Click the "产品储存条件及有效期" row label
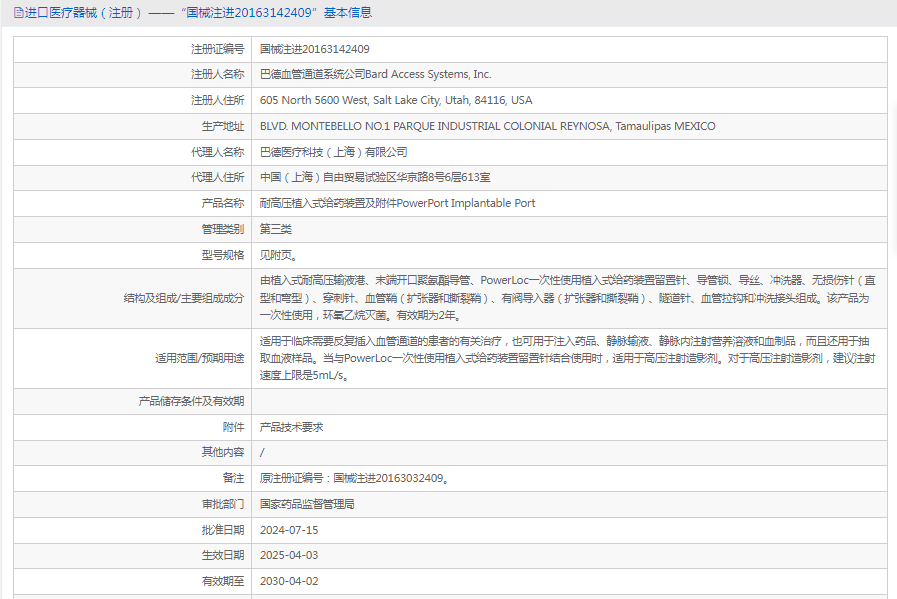 point(191,402)
